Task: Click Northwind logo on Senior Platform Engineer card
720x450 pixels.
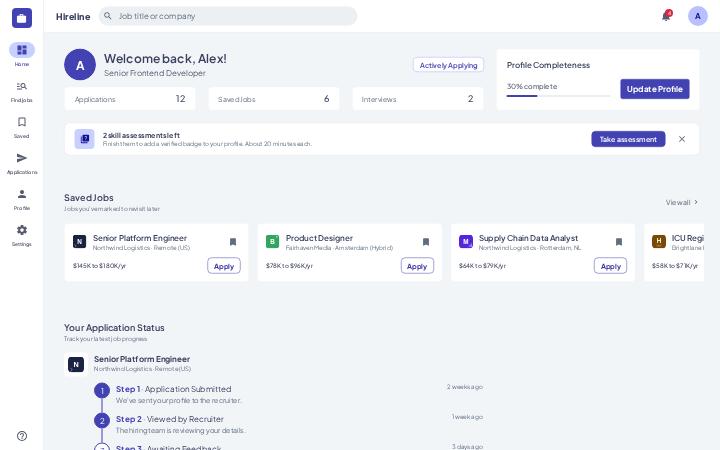Action: point(79,242)
